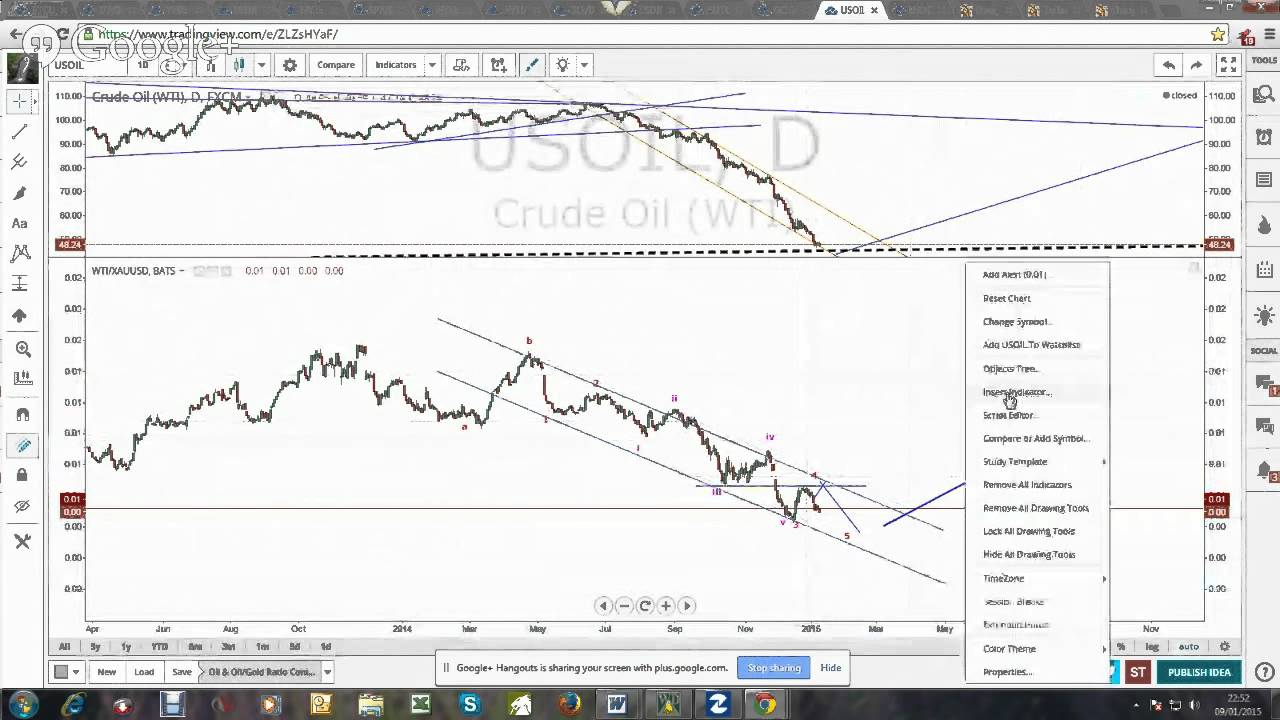Image resolution: width=1280 pixels, height=720 pixels.
Task: Toggle hide all drawings eye icon
Action: [x=22, y=507]
